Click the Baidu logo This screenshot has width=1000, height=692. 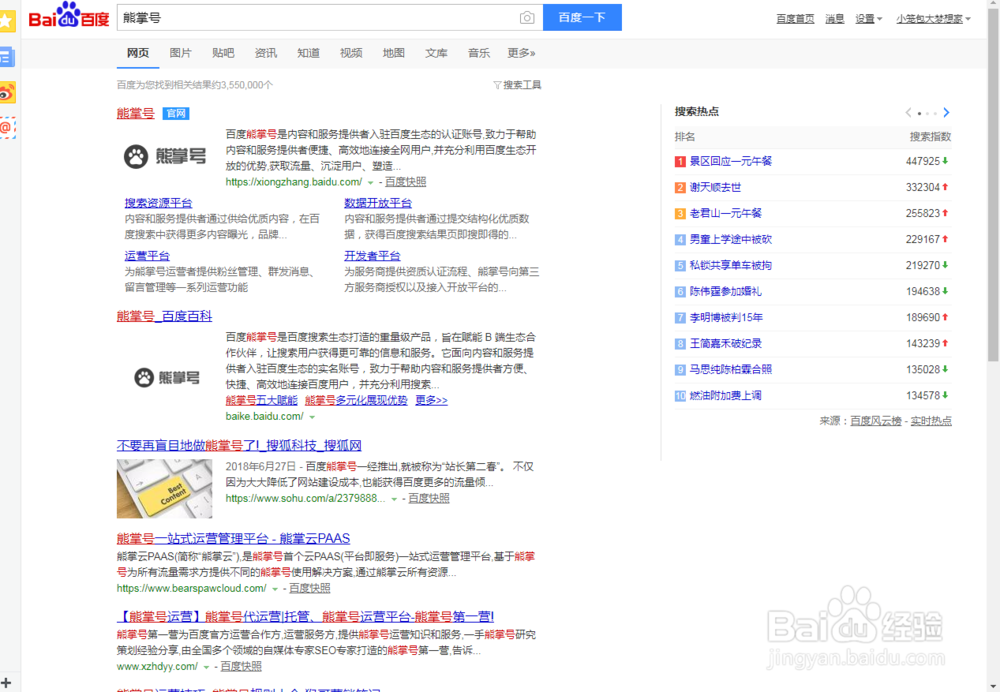point(69,16)
